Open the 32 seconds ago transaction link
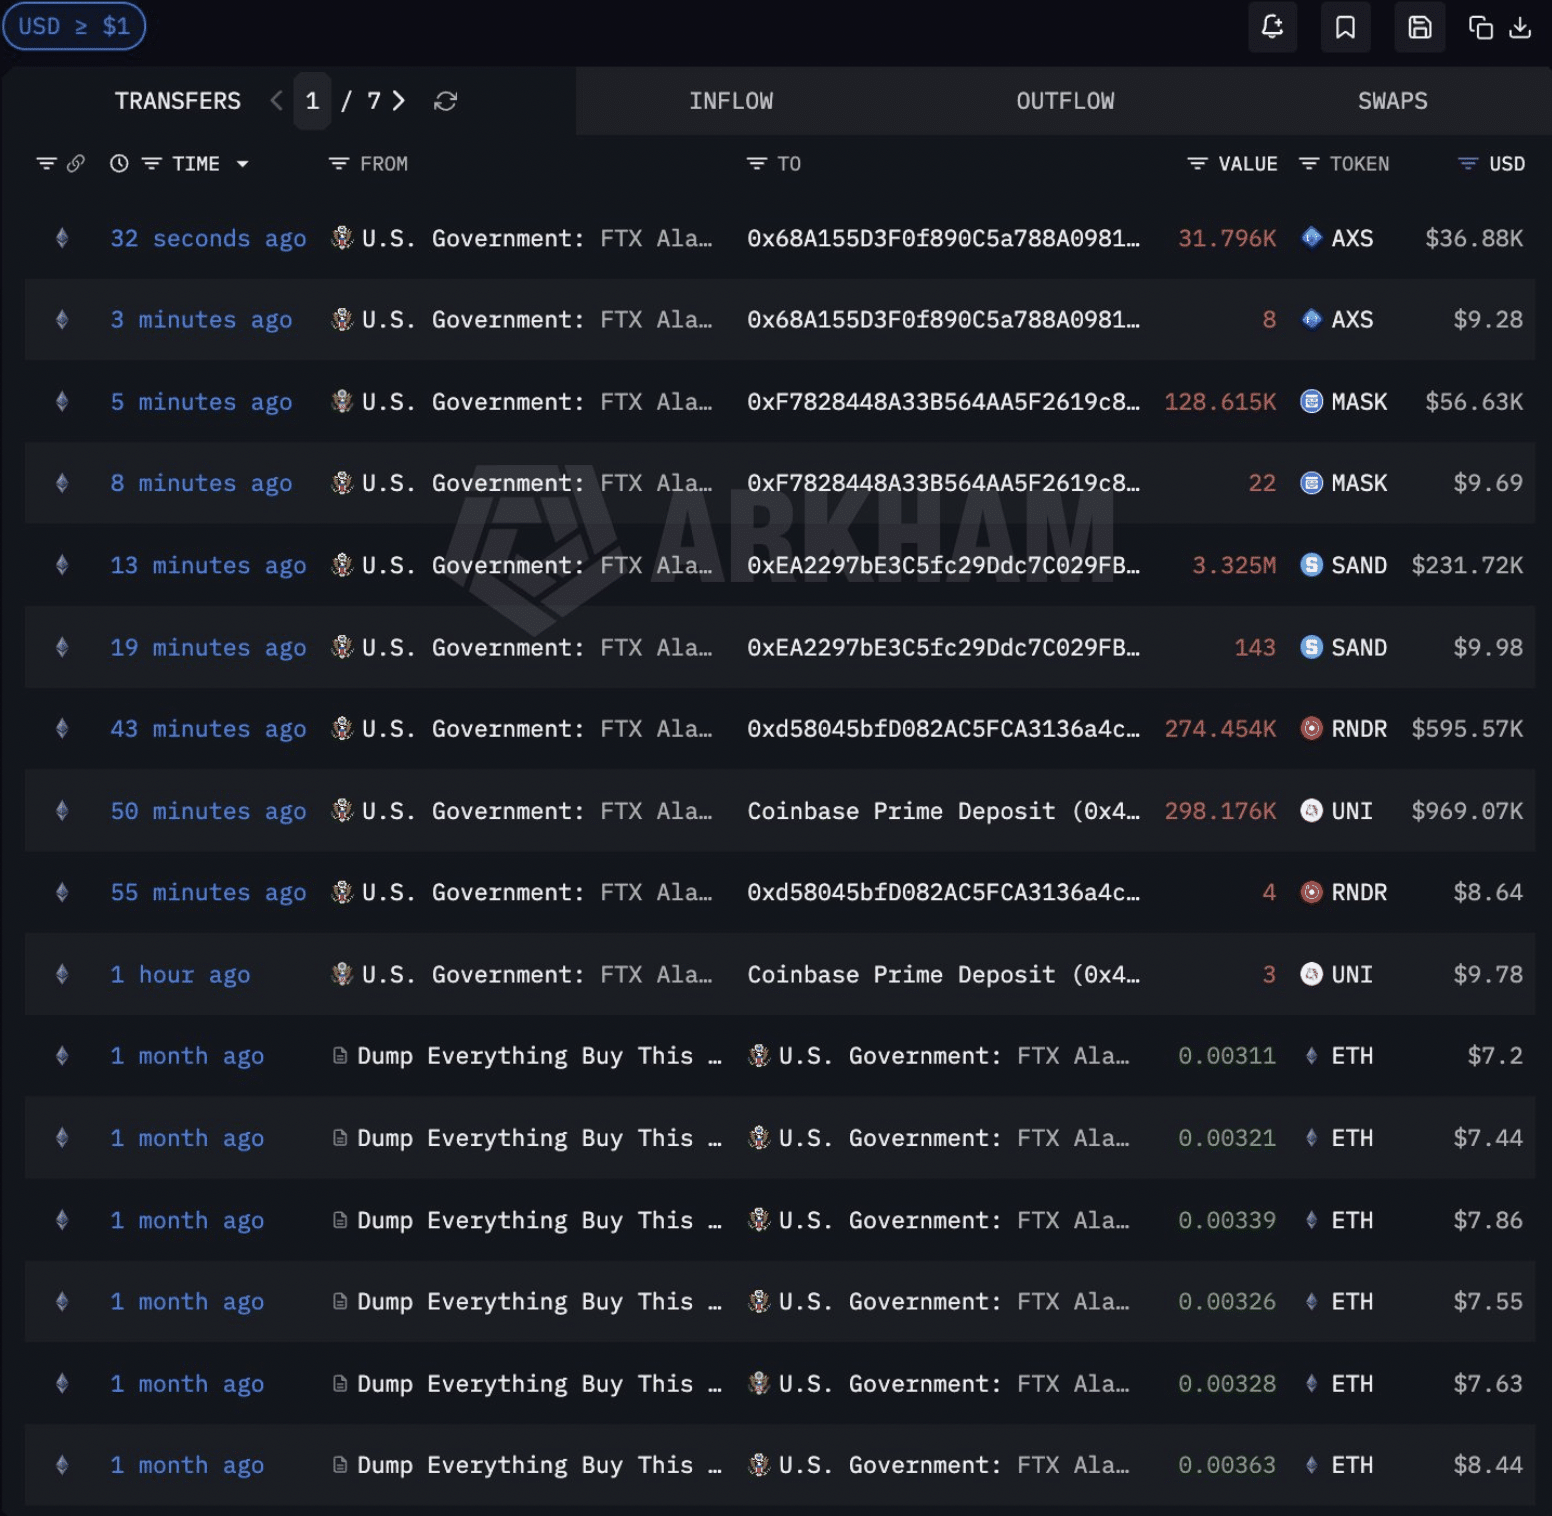The image size is (1552, 1516). point(208,238)
